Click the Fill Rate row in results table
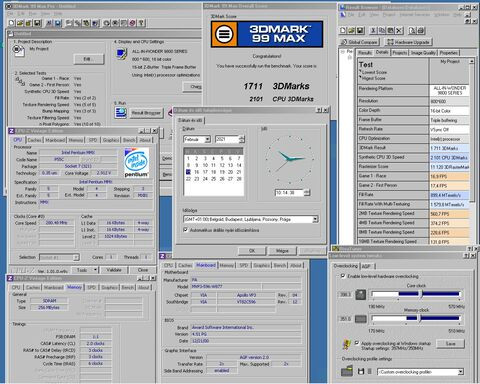 click(413, 195)
